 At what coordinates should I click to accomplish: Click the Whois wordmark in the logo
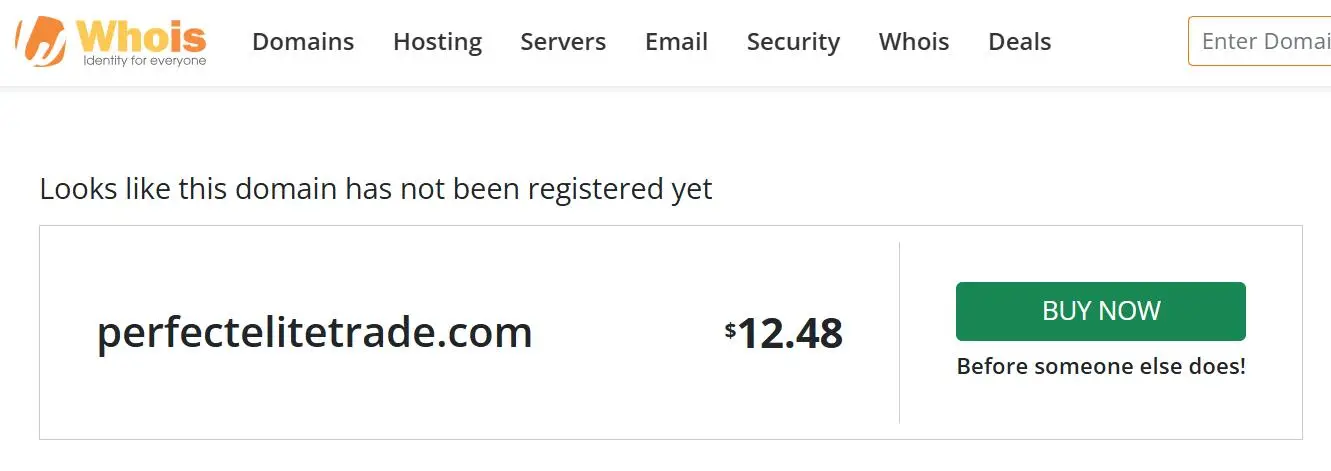(x=140, y=35)
